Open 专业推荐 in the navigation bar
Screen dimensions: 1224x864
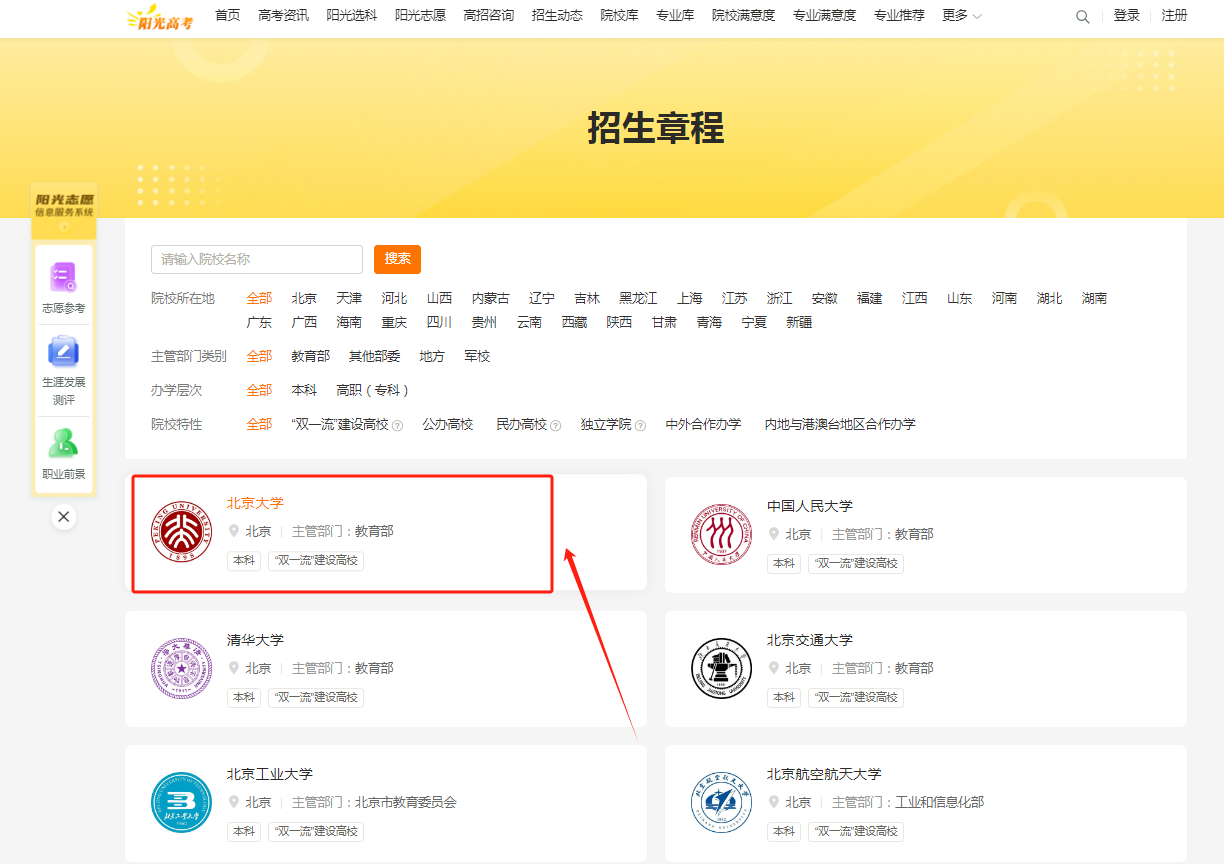[899, 15]
